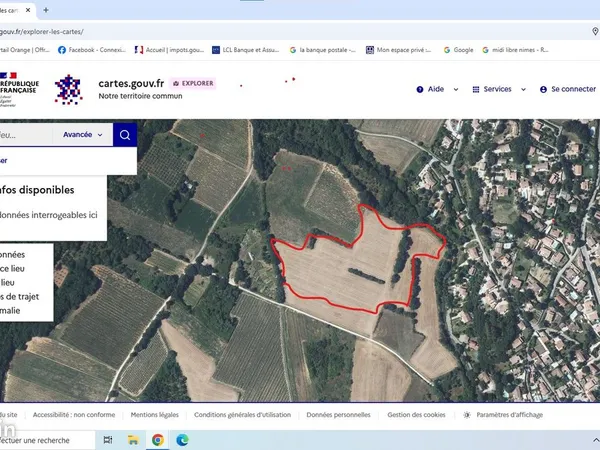Click the Facebook bookmark icon
This screenshot has height=450, width=600.
[62, 50]
